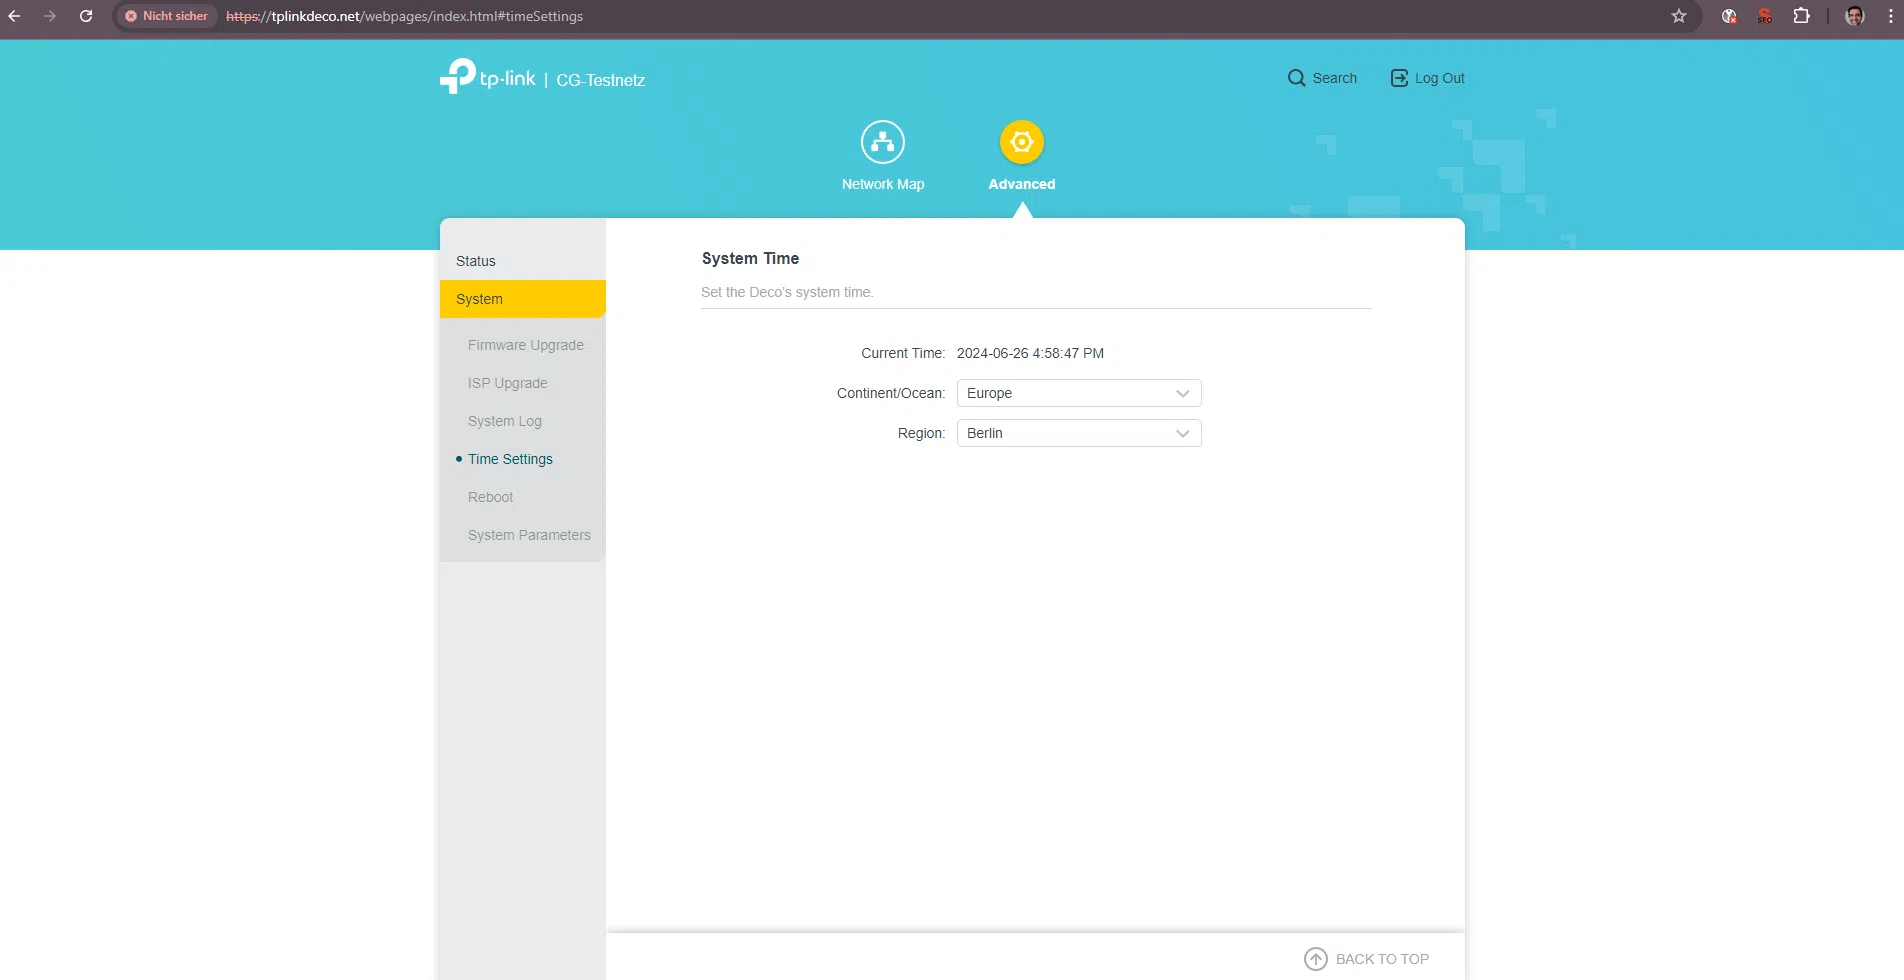Open the Status sidebar section
This screenshot has width=1904, height=980.
point(522,261)
